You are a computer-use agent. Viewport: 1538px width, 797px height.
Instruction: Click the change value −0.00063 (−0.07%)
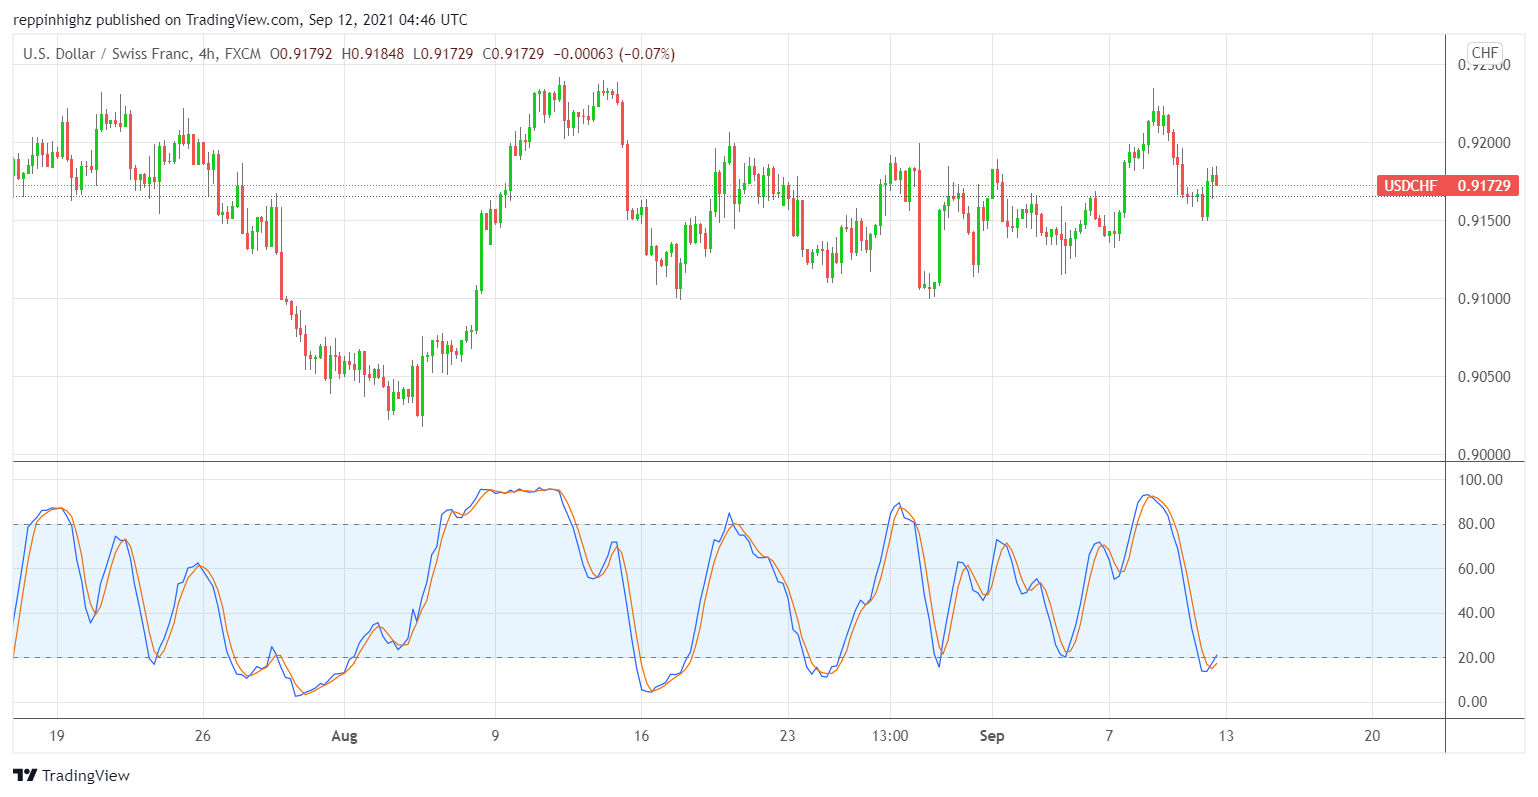pos(614,53)
